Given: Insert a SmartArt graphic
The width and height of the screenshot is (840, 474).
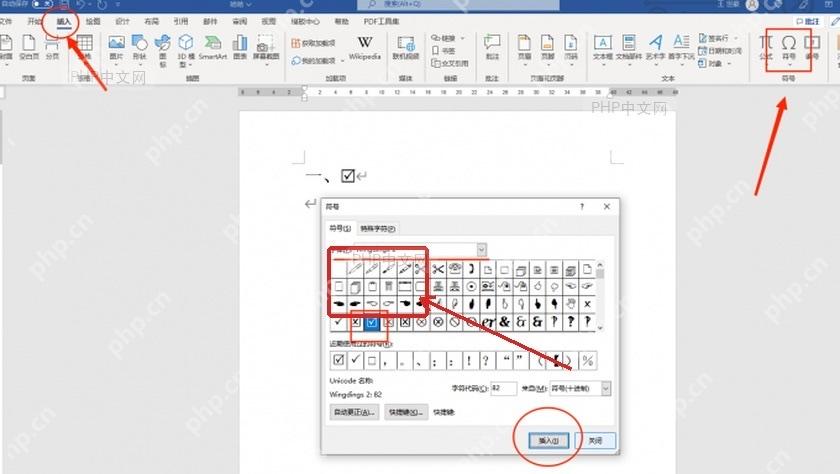Looking at the screenshot, I should point(213,47).
